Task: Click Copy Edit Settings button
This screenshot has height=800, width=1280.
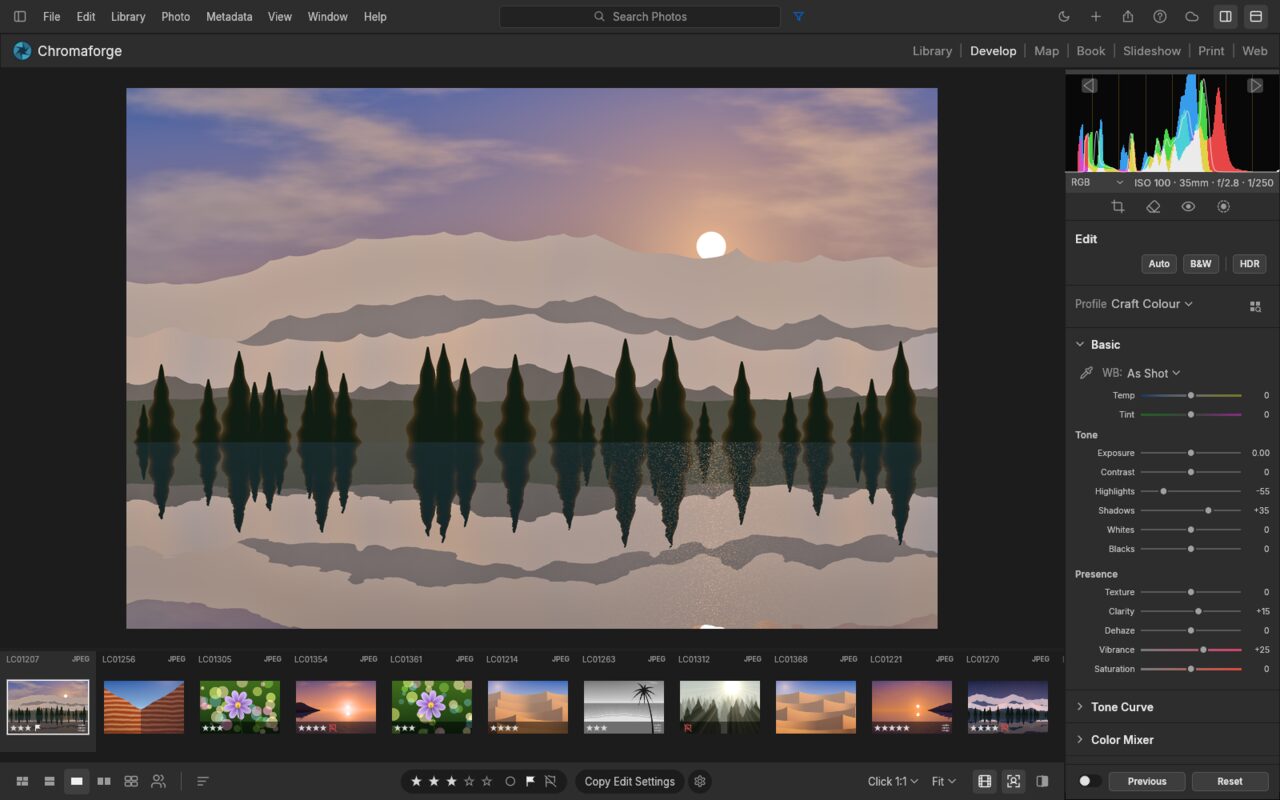Action: click(630, 781)
